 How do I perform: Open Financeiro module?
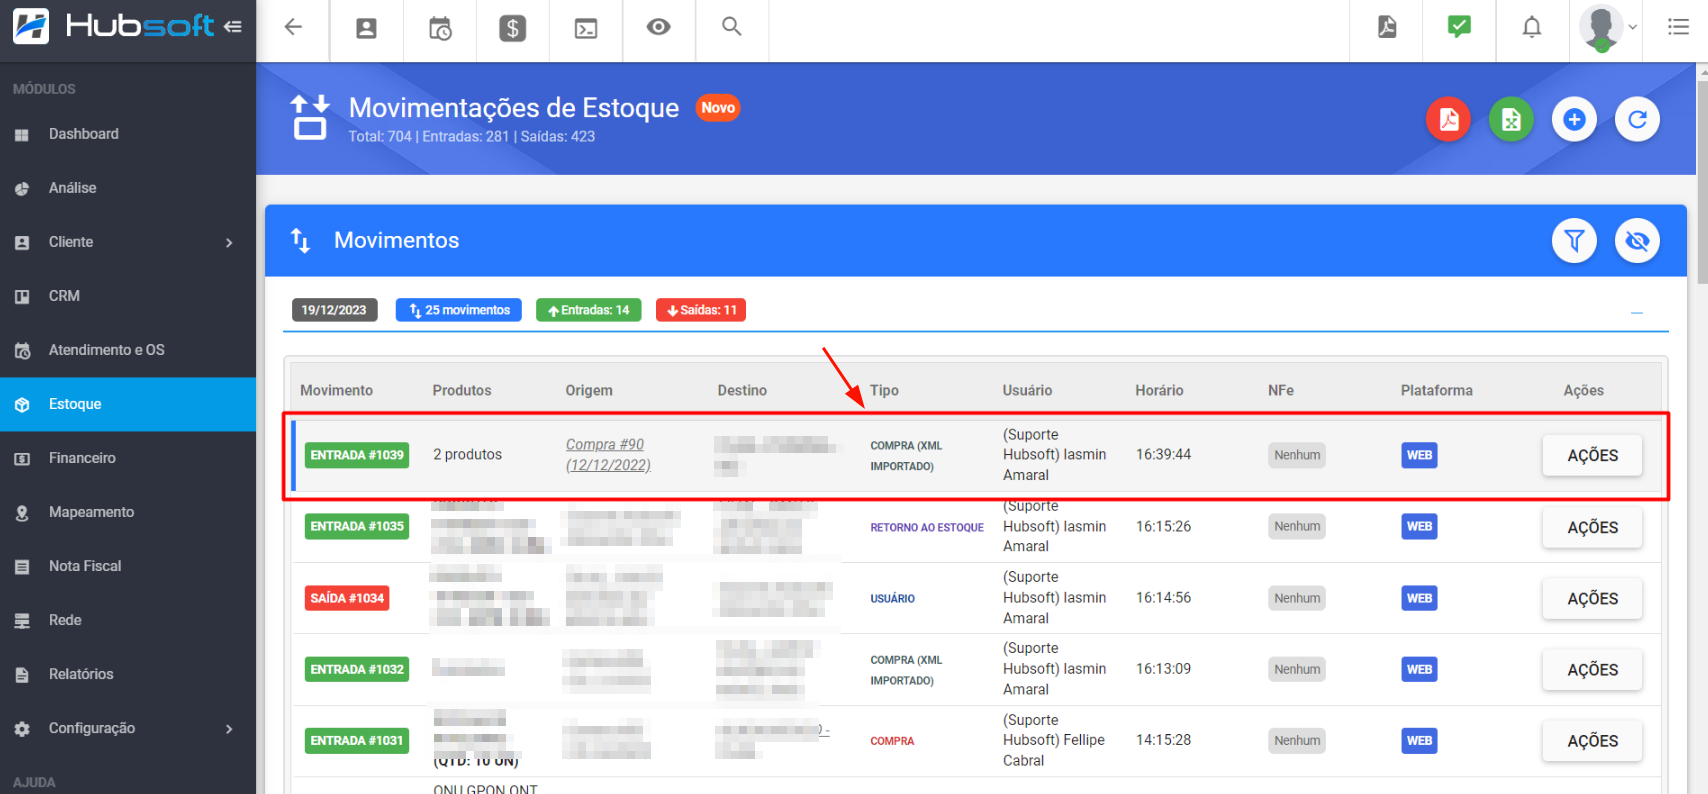(x=128, y=458)
